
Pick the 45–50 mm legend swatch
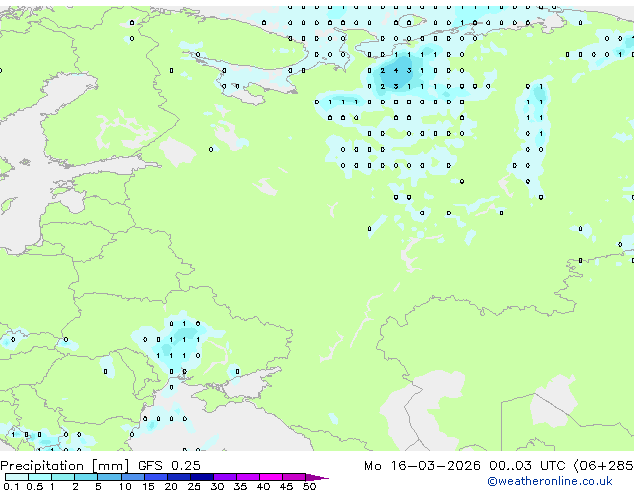[x=294, y=477]
